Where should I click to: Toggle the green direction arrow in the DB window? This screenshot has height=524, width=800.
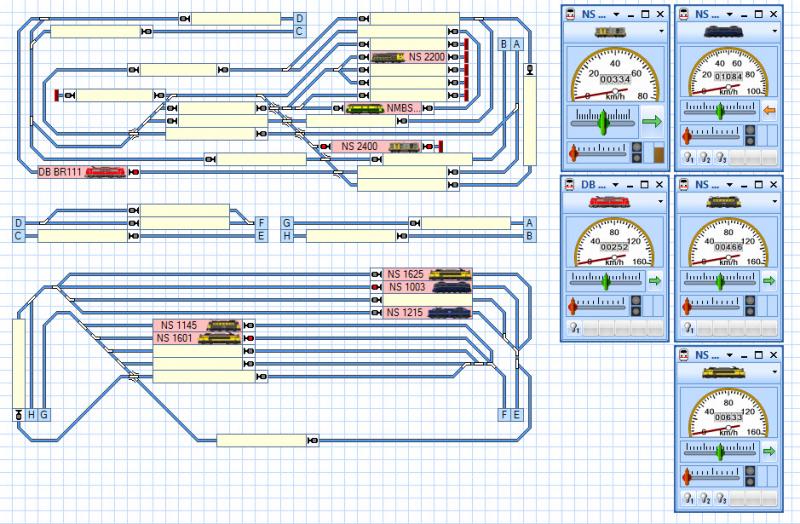point(655,281)
